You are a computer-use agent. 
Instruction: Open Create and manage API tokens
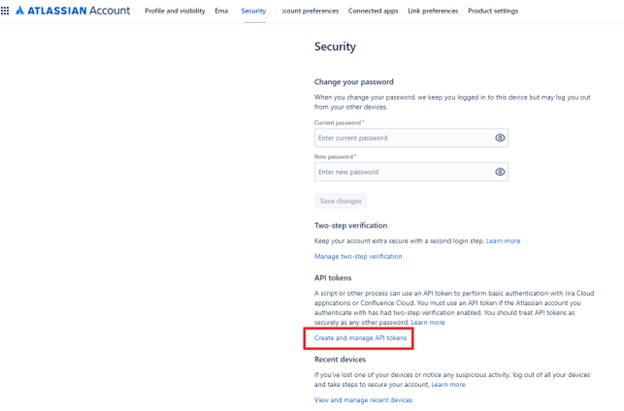[x=361, y=338]
